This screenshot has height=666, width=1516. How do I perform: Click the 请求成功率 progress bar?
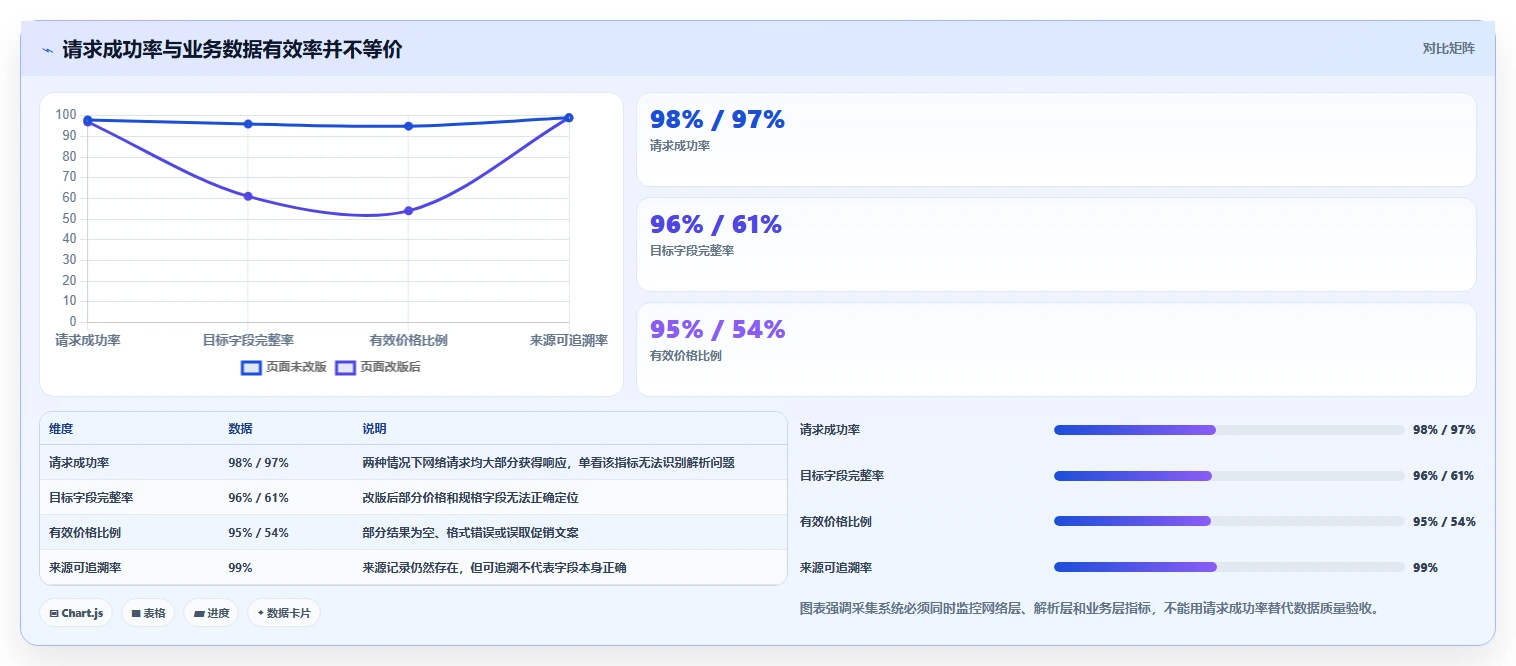[1229, 430]
